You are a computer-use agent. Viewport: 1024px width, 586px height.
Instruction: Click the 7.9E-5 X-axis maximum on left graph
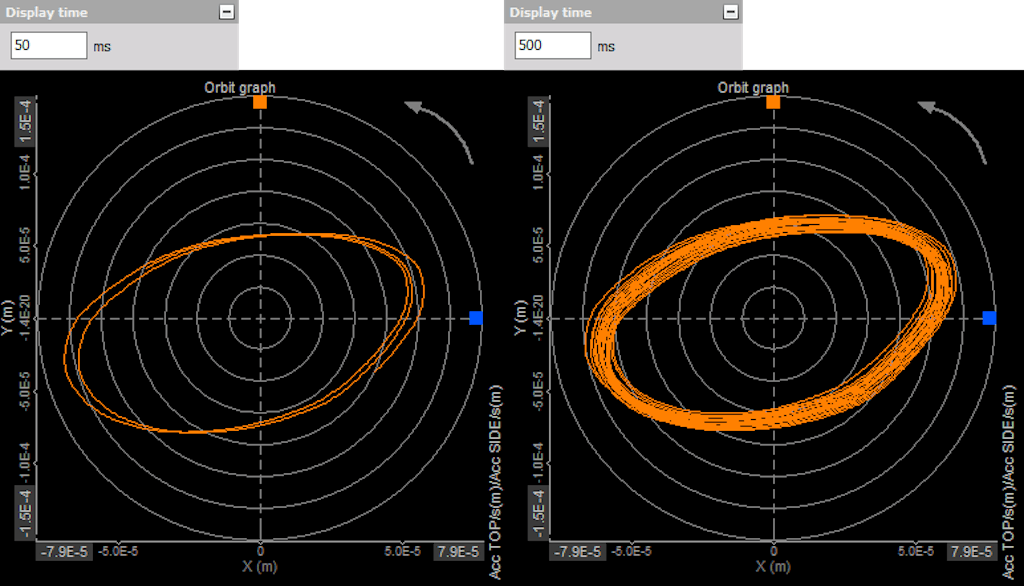point(458,552)
